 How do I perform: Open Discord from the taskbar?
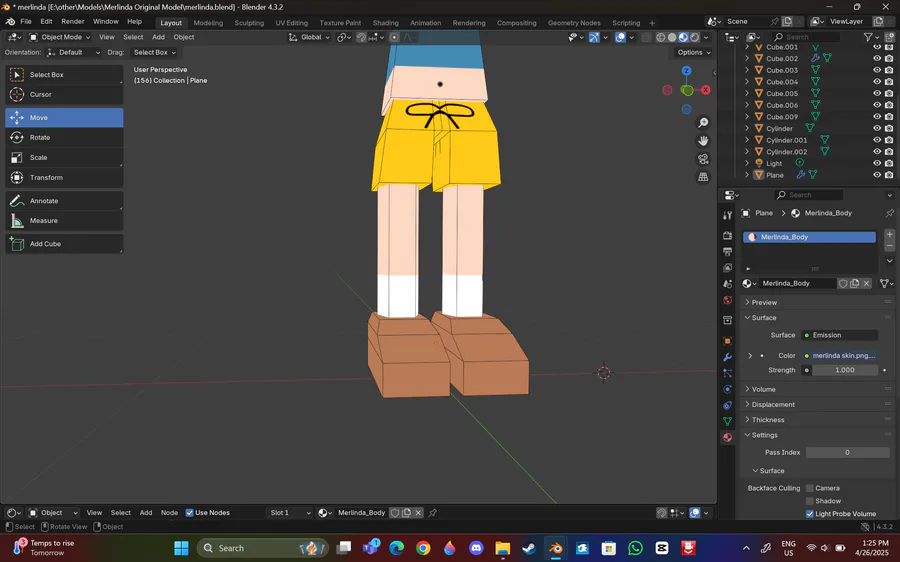[x=476, y=548]
